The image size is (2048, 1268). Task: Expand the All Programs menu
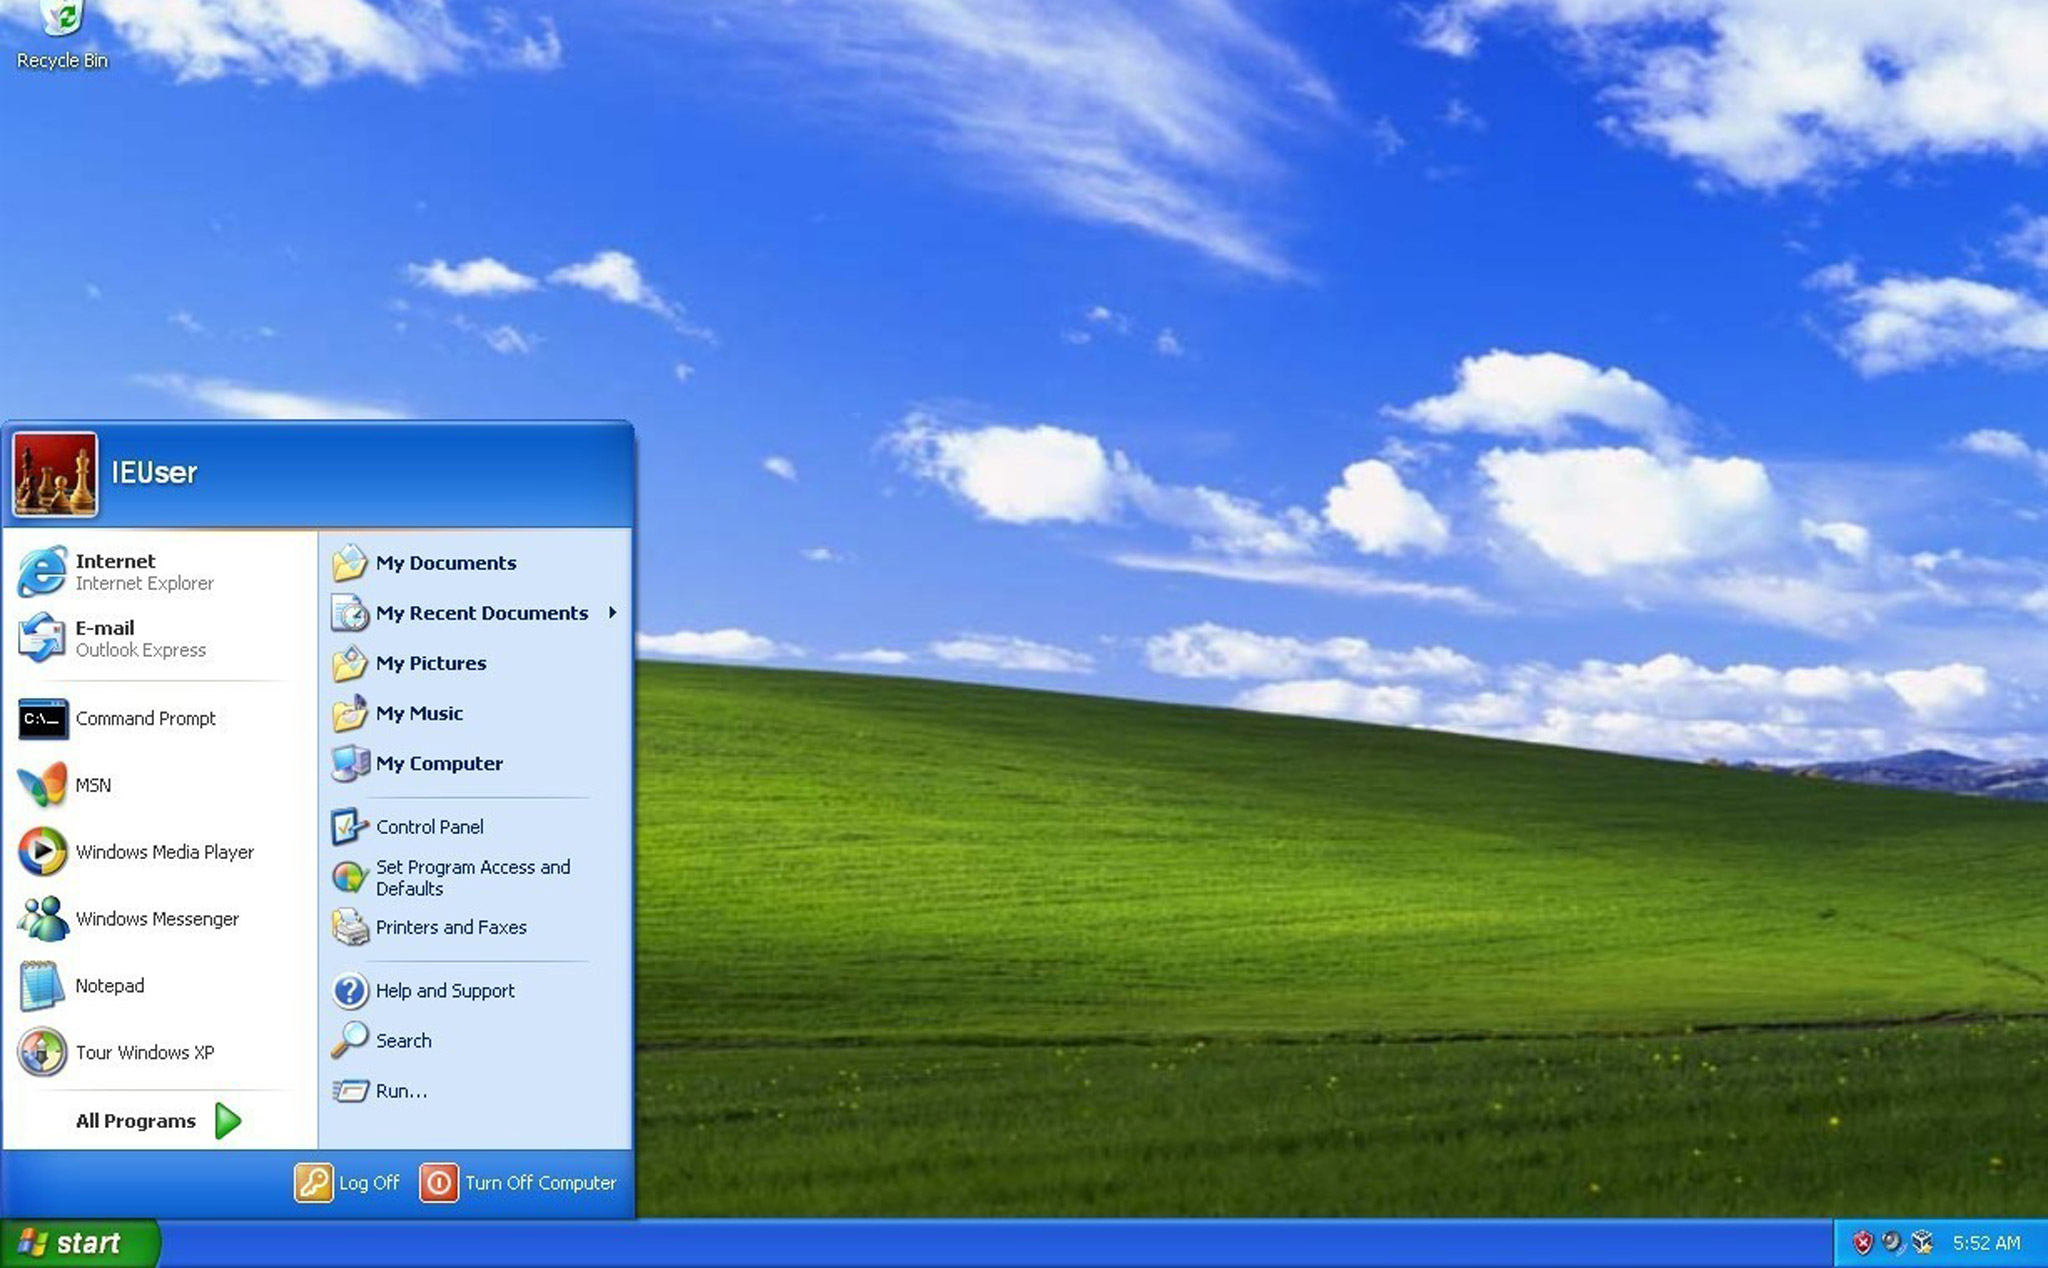[x=135, y=1120]
